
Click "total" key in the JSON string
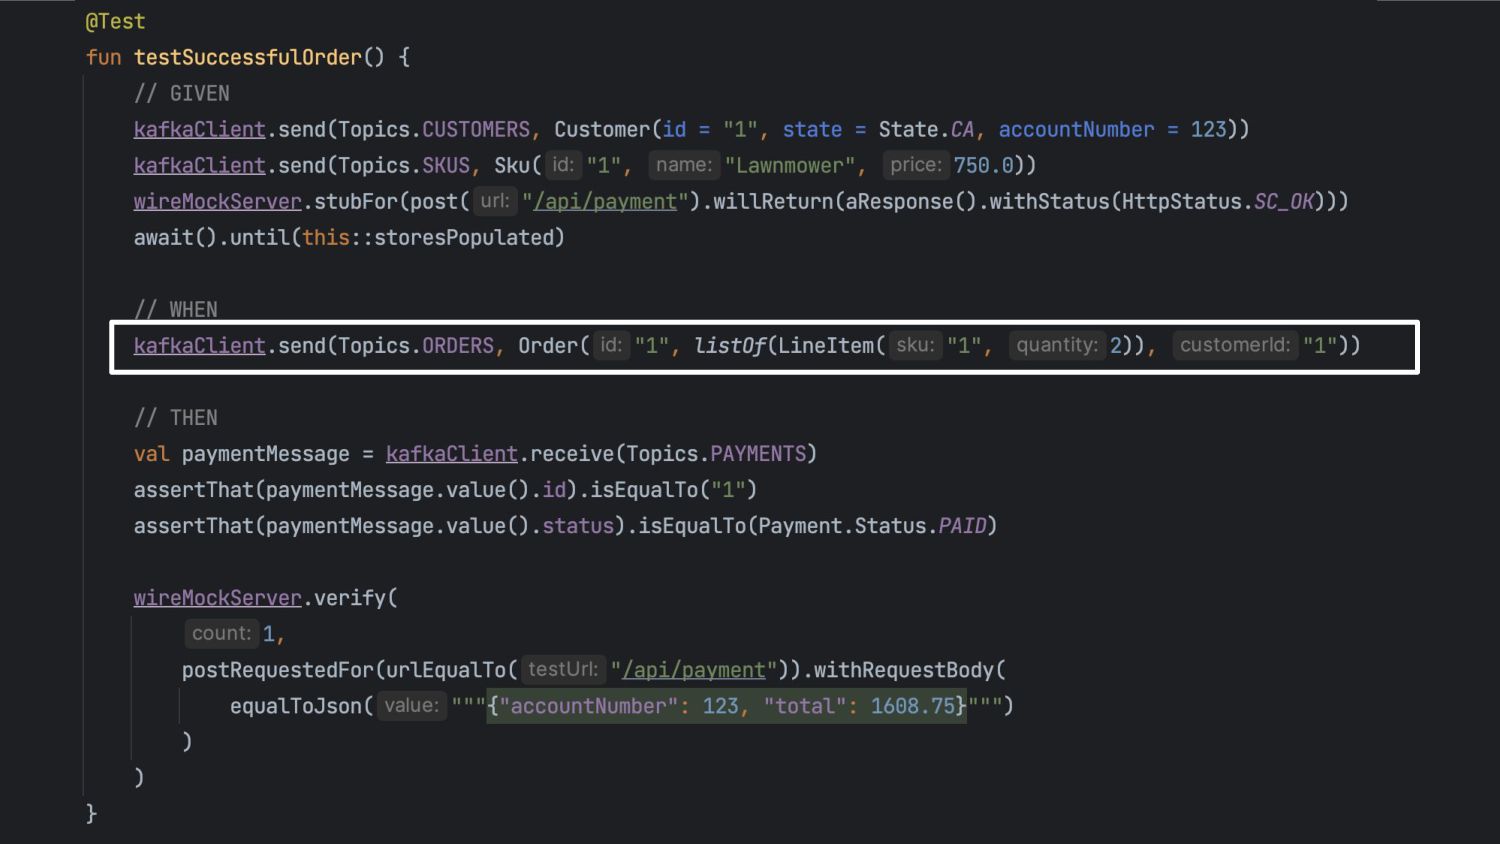point(806,705)
